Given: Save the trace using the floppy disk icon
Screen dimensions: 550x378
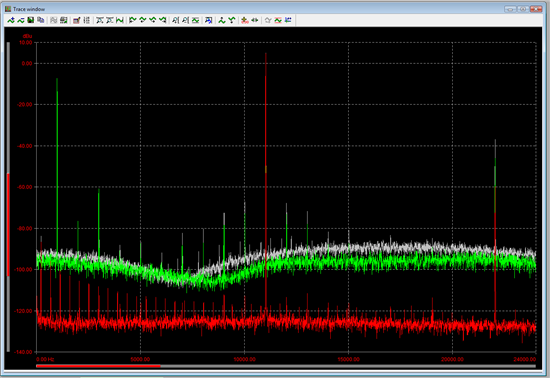Looking at the screenshot, I should click(x=31, y=20).
